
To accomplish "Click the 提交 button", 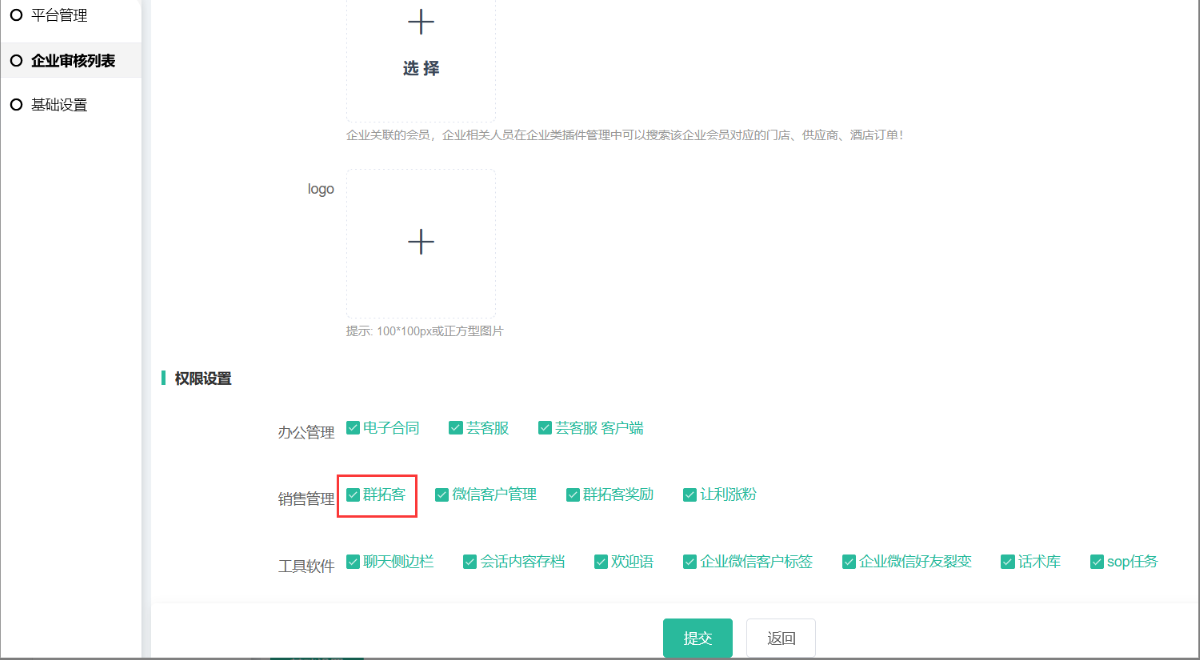I will (x=697, y=638).
